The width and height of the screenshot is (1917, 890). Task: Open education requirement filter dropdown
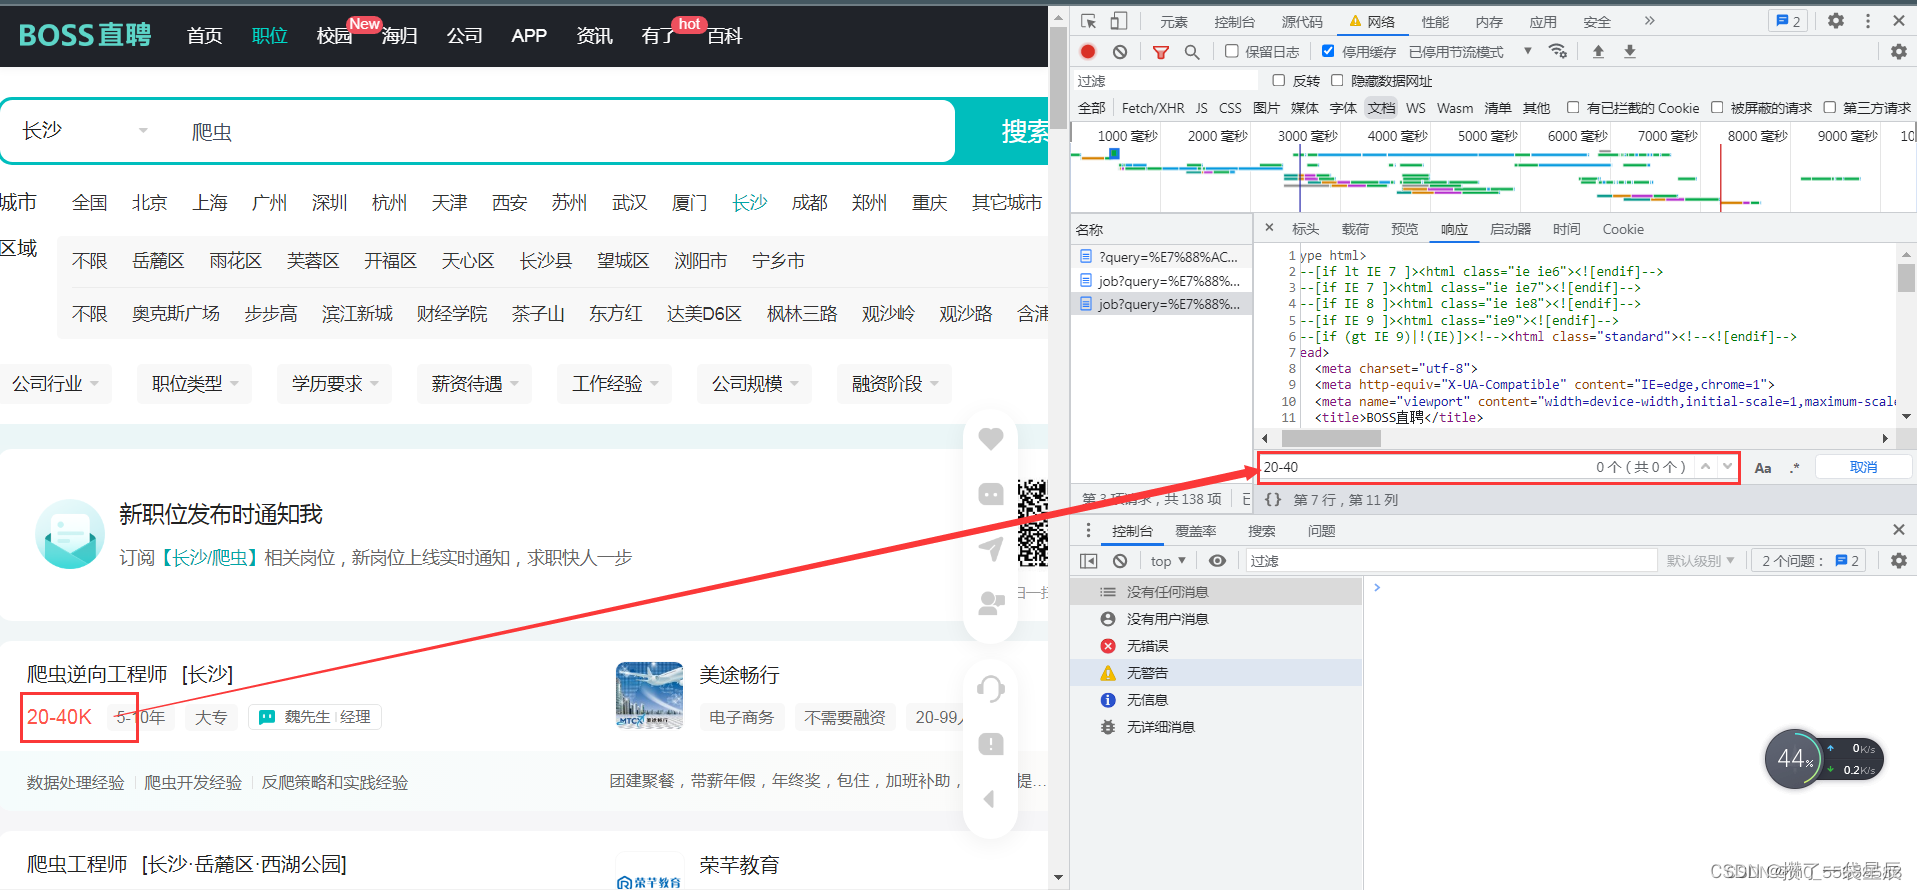tap(335, 384)
